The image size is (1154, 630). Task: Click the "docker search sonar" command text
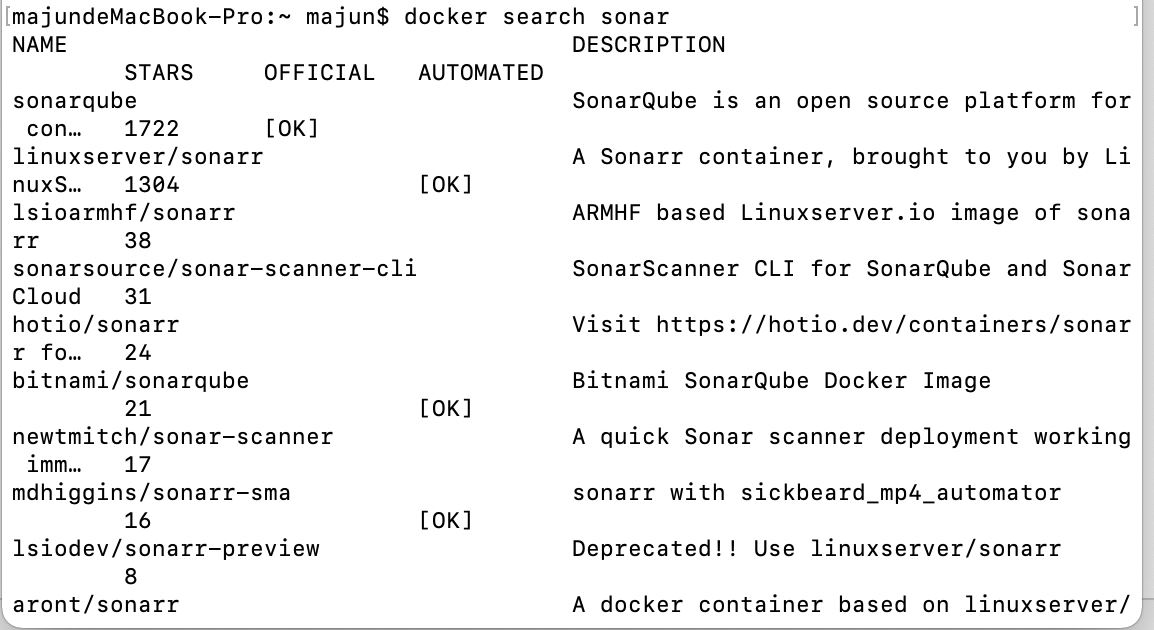click(537, 17)
